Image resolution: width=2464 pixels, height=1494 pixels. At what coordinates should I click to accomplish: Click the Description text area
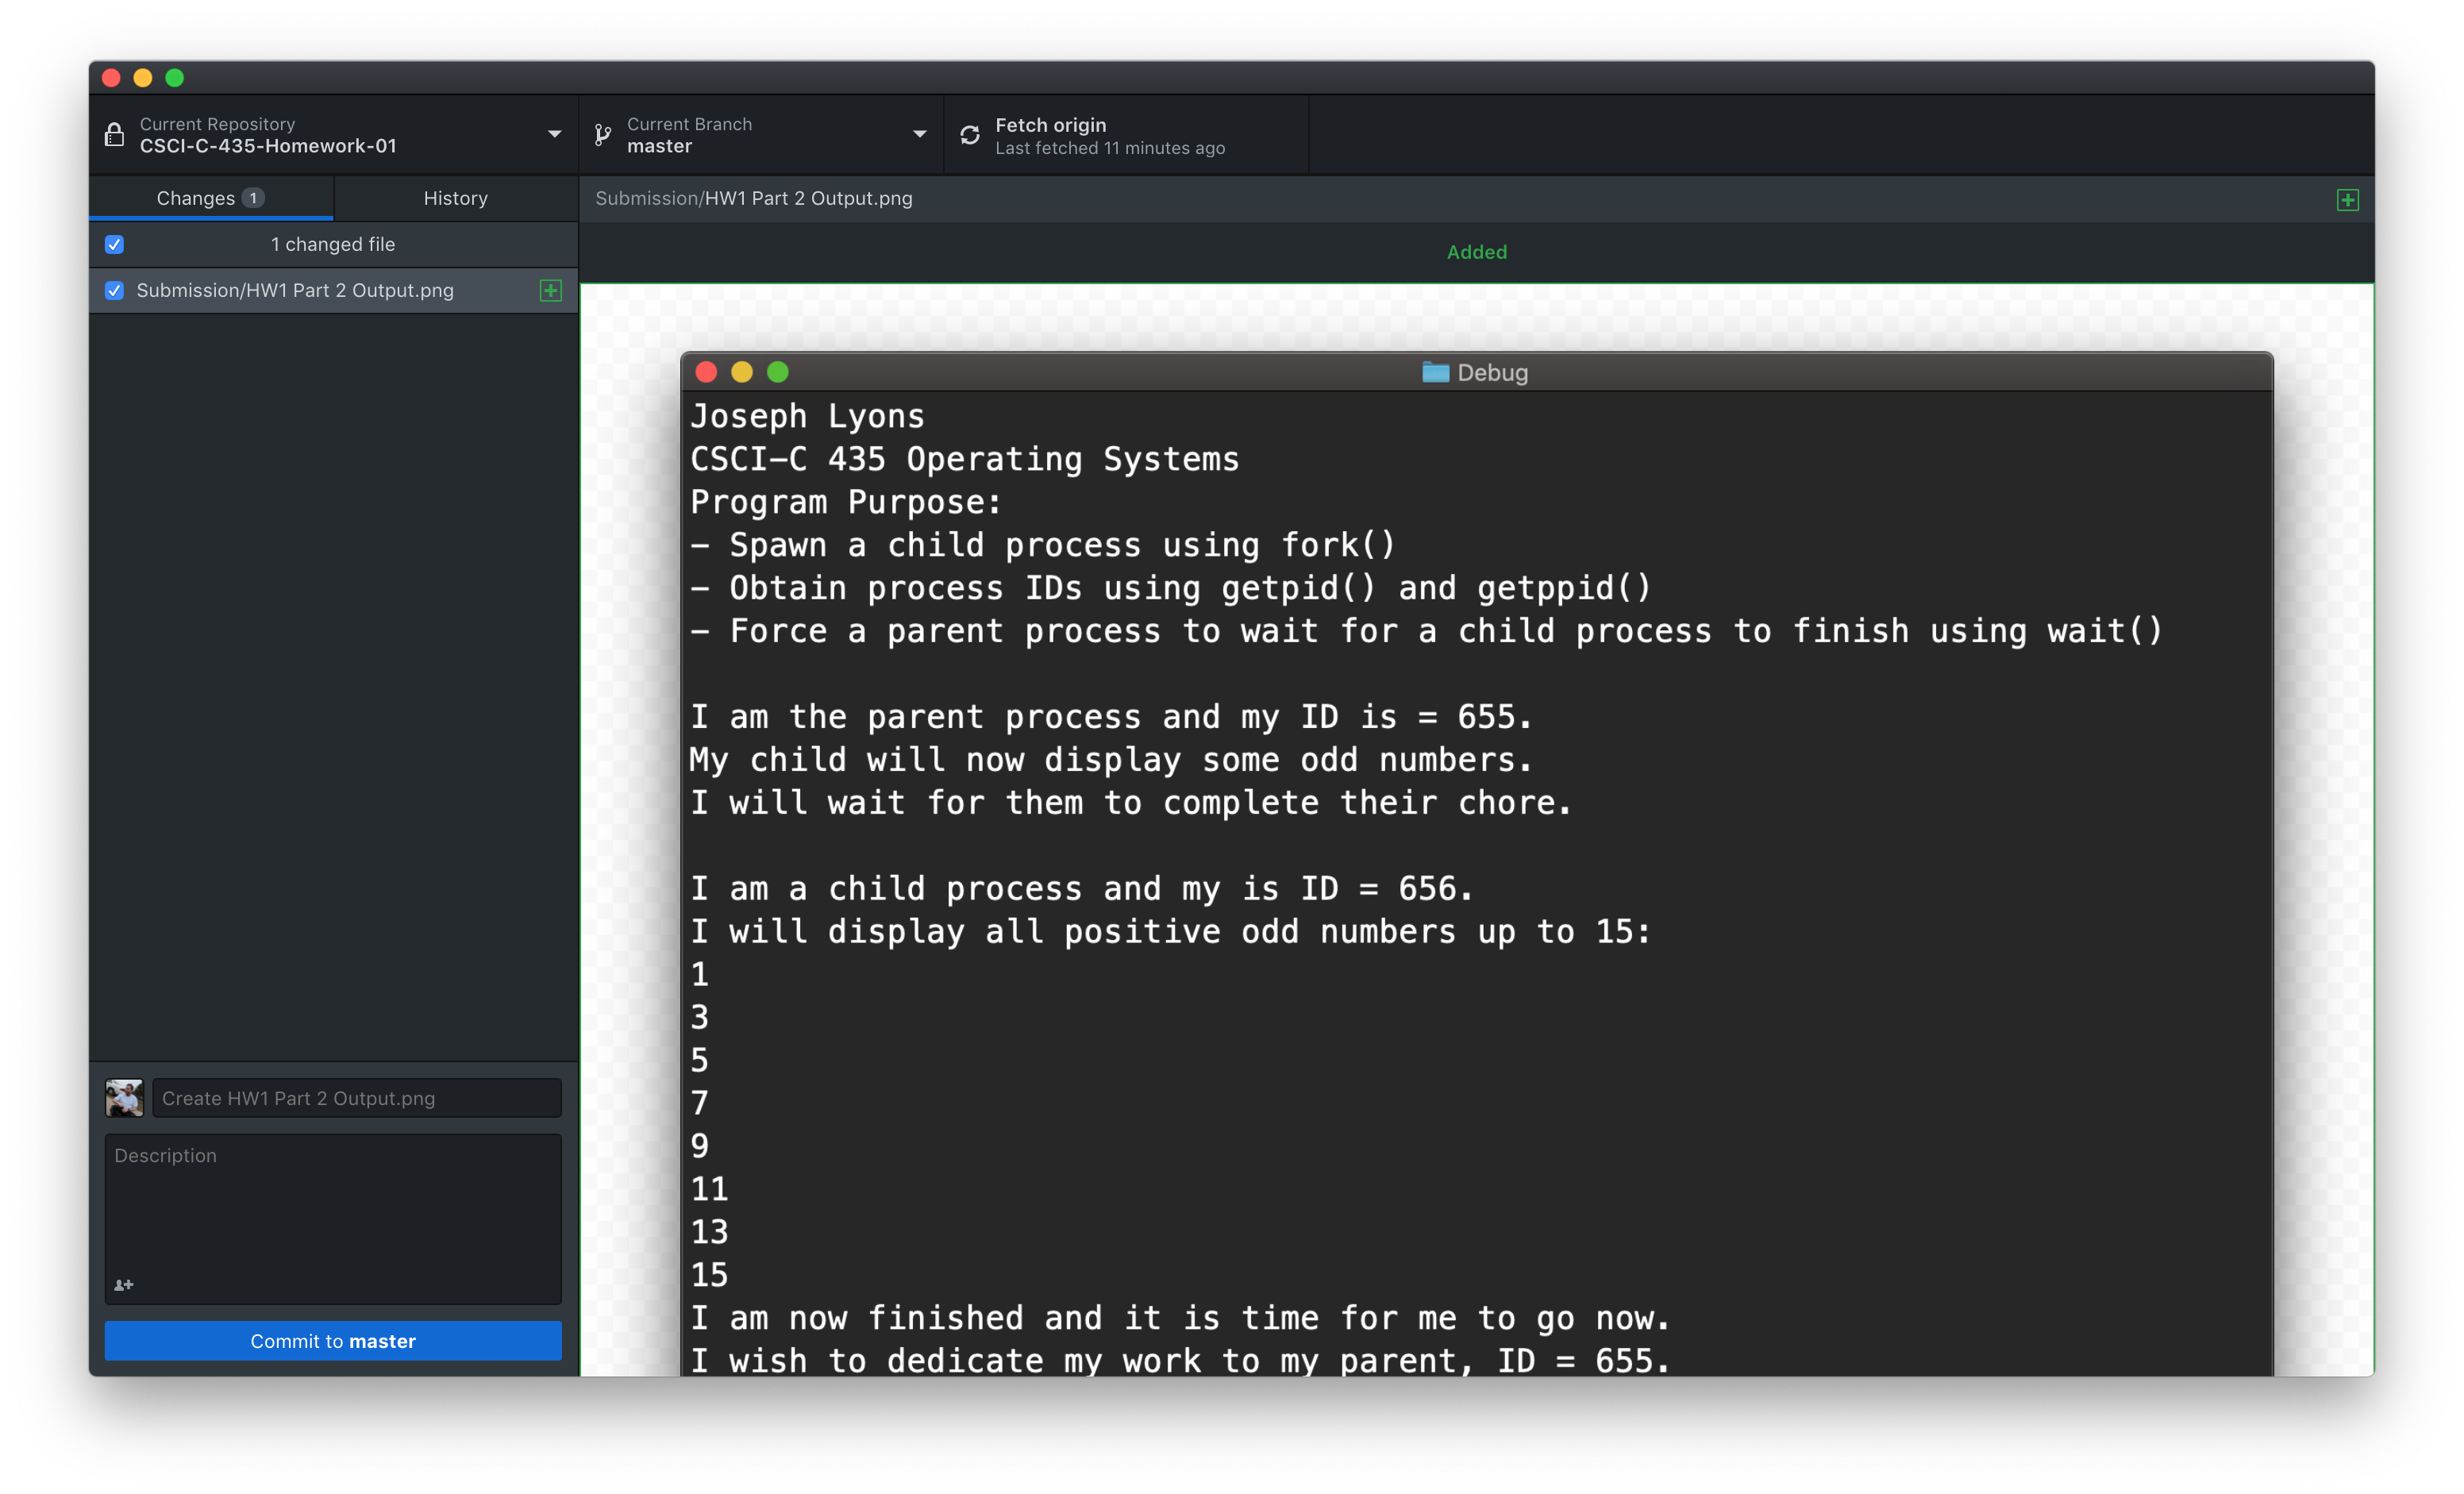point(333,1218)
